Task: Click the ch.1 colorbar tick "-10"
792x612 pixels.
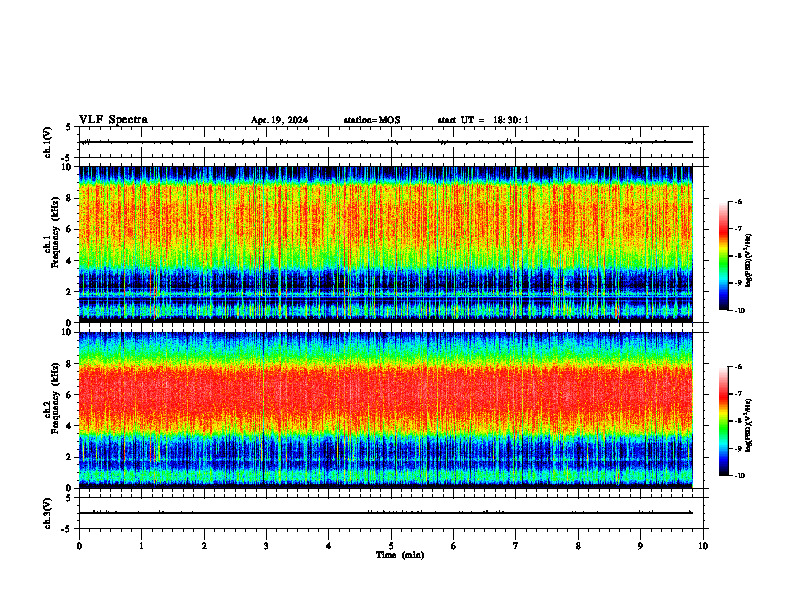Action: 739,311
